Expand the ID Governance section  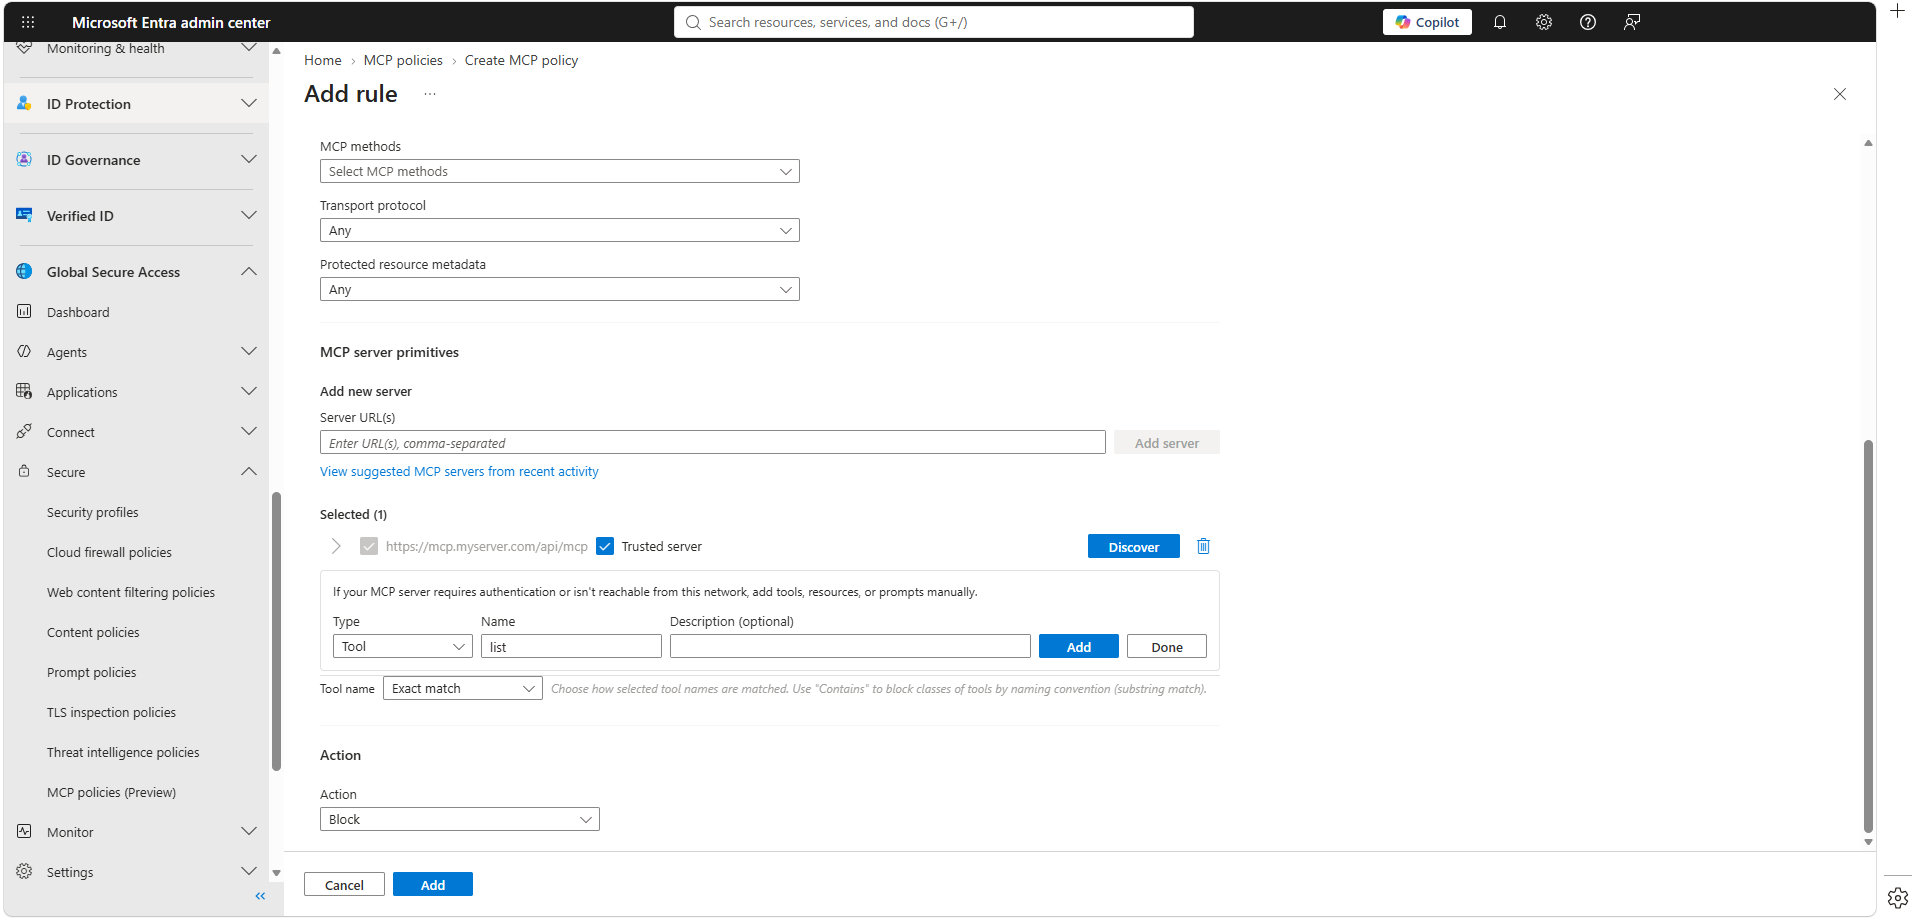(249, 159)
